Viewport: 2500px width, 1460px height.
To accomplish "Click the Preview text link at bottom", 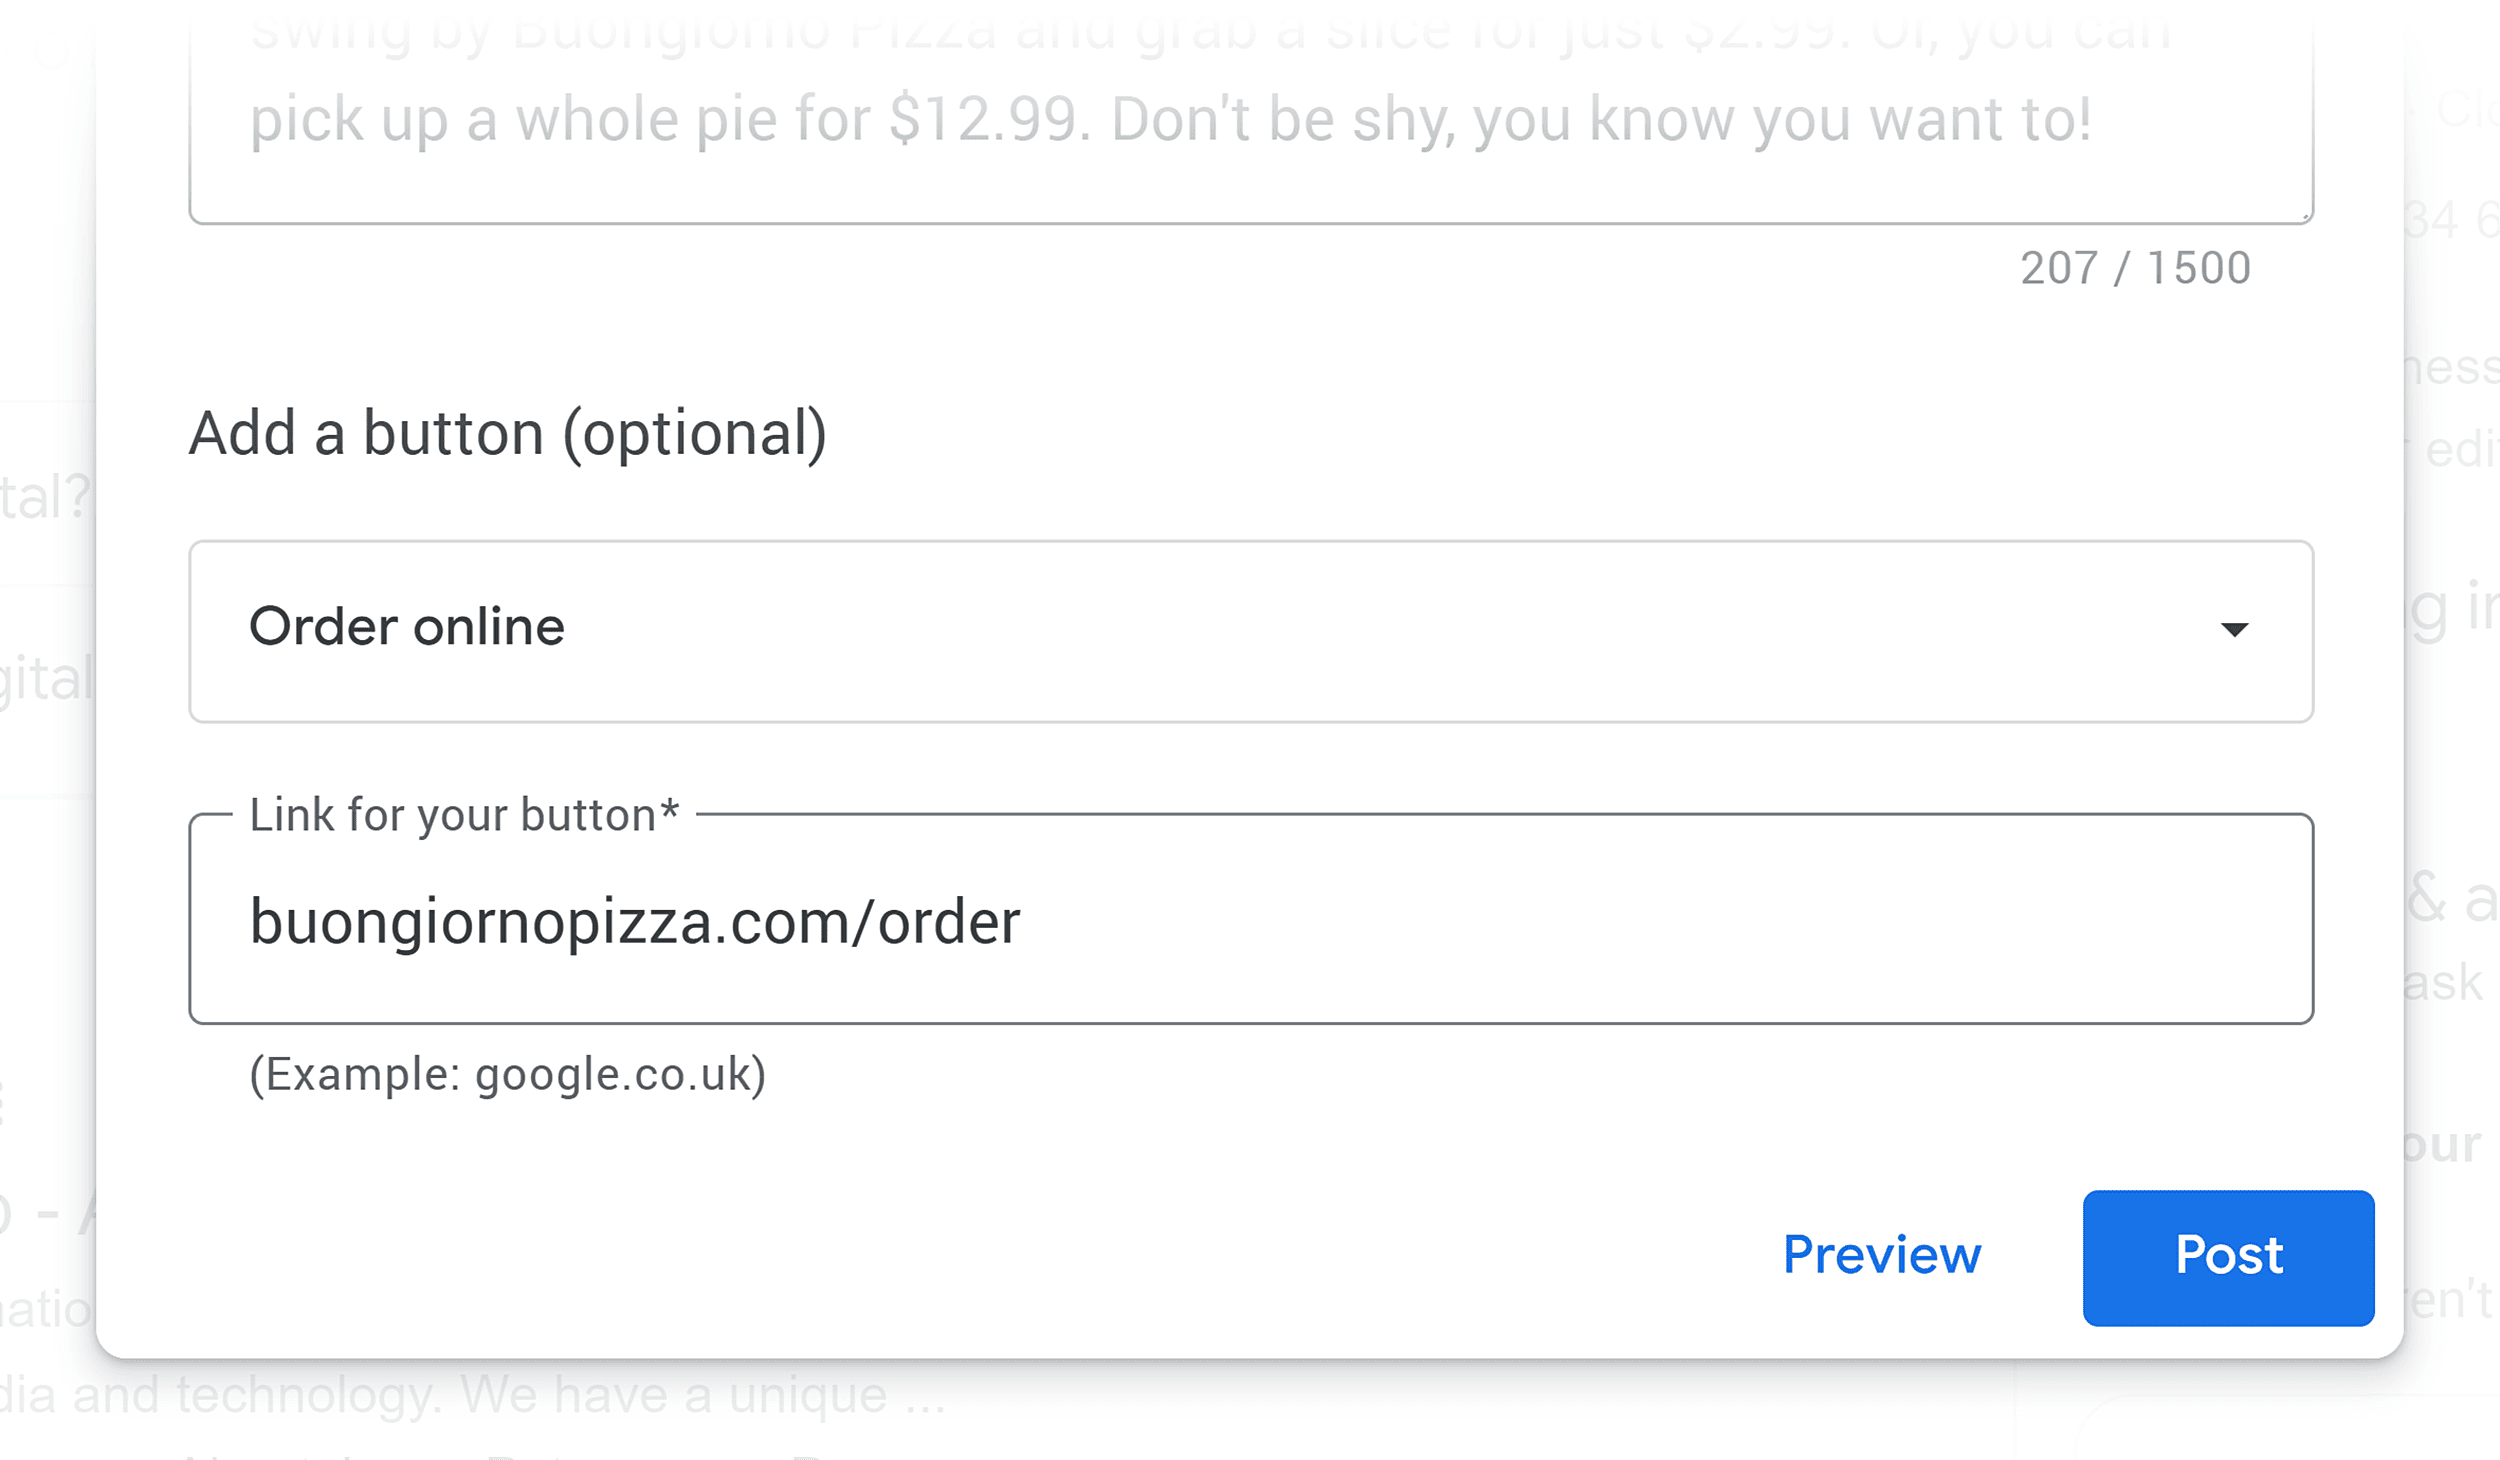I will click(1880, 1257).
